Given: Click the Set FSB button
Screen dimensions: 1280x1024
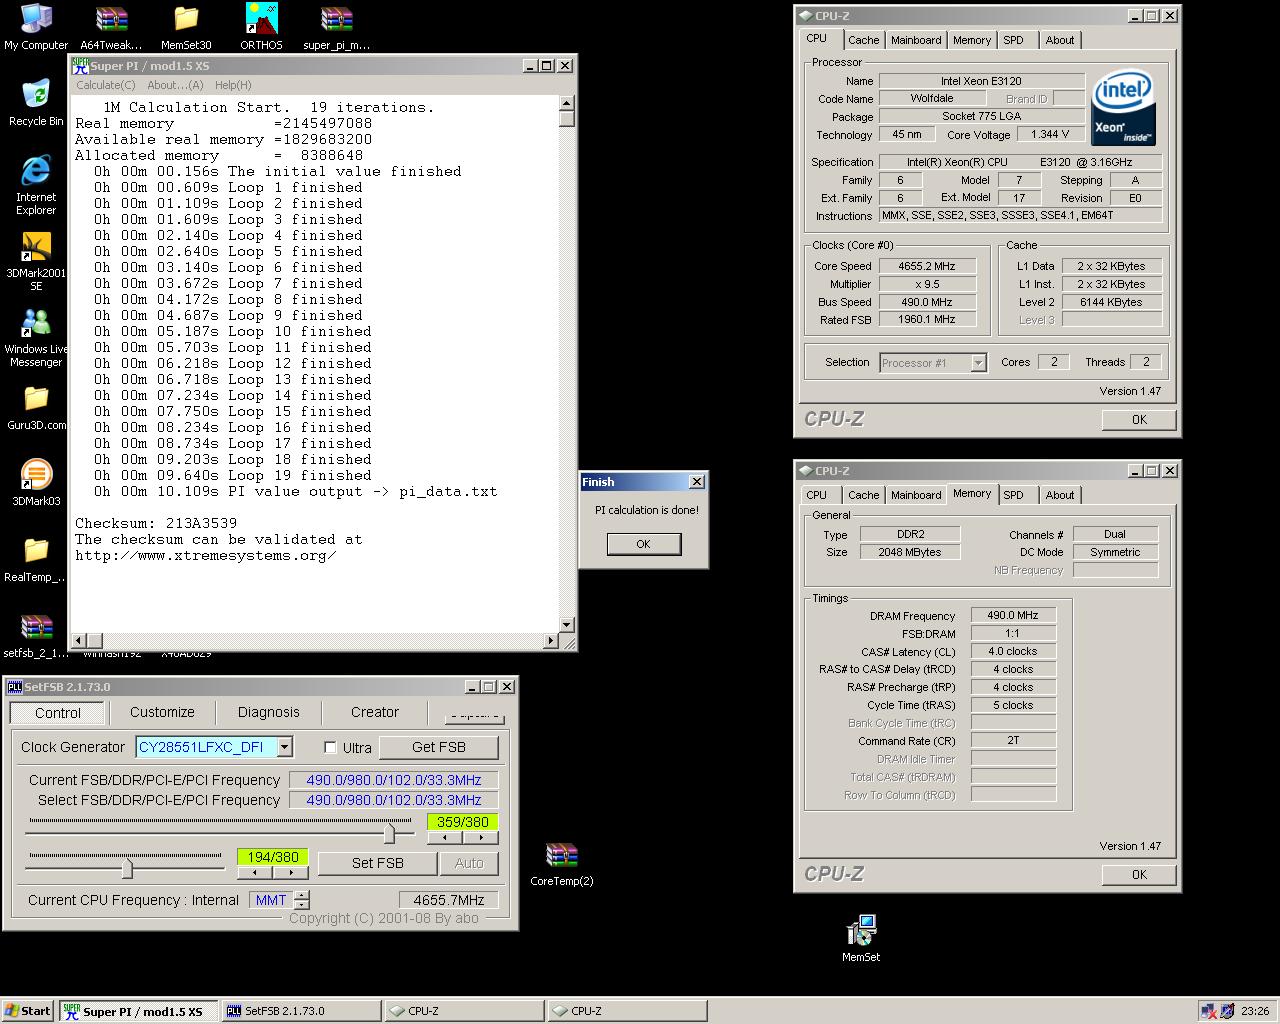Looking at the screenshot, I should 378,863.
